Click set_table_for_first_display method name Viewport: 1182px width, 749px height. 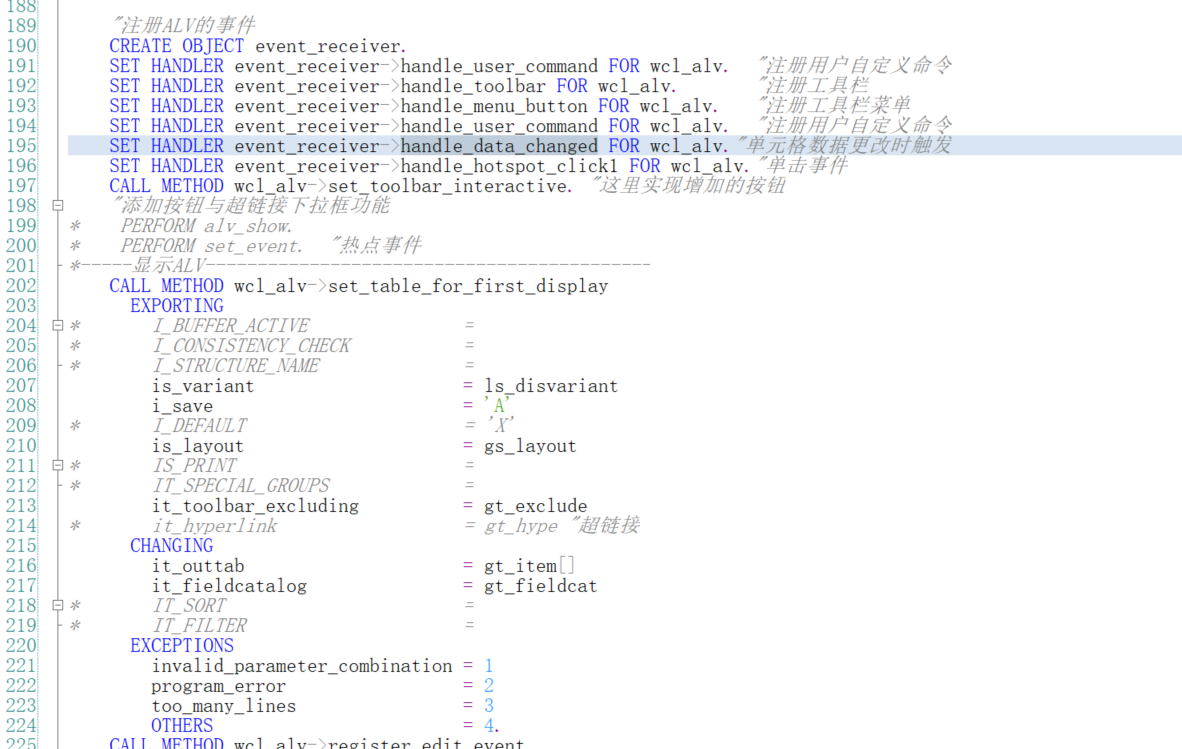click(x=468, y=286)
